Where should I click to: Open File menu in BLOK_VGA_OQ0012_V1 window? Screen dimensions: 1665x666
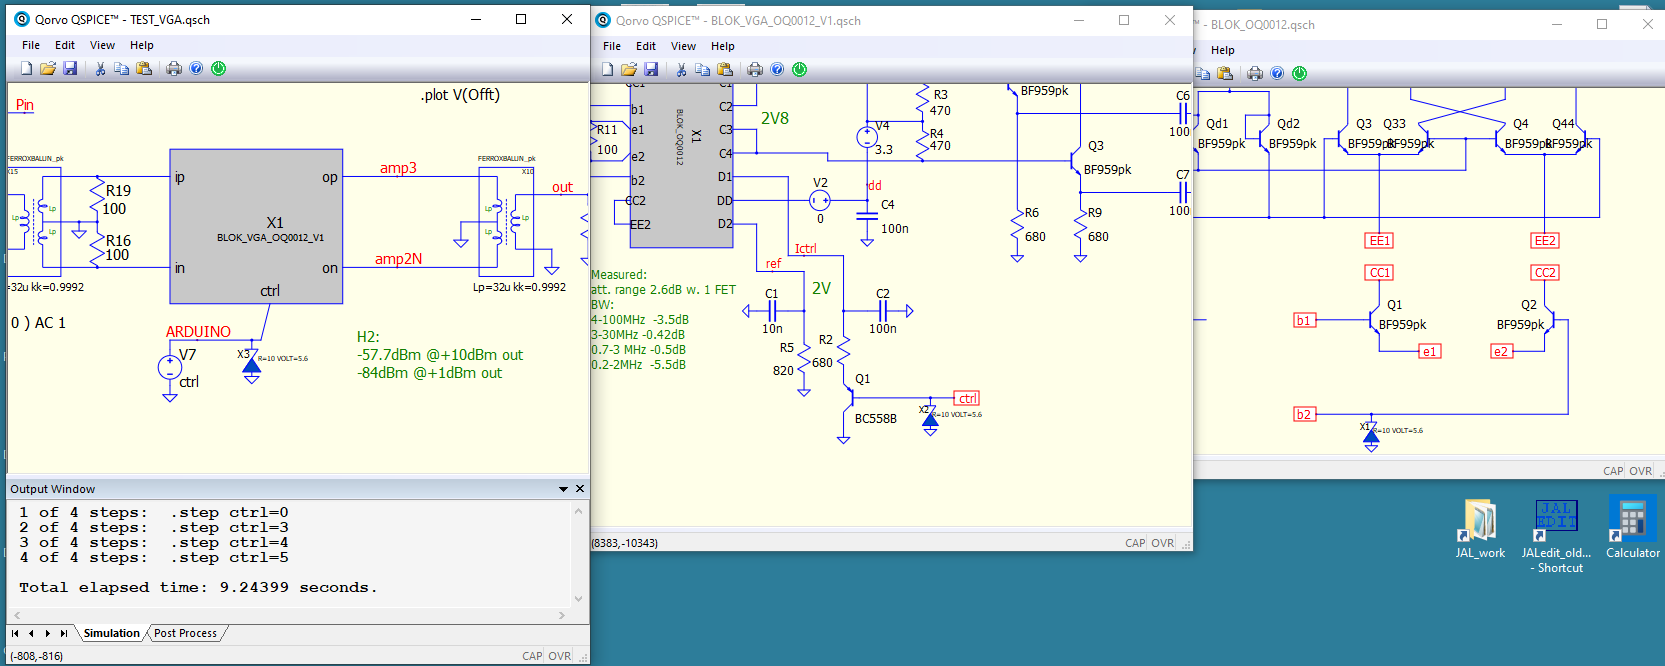point(612,46)
